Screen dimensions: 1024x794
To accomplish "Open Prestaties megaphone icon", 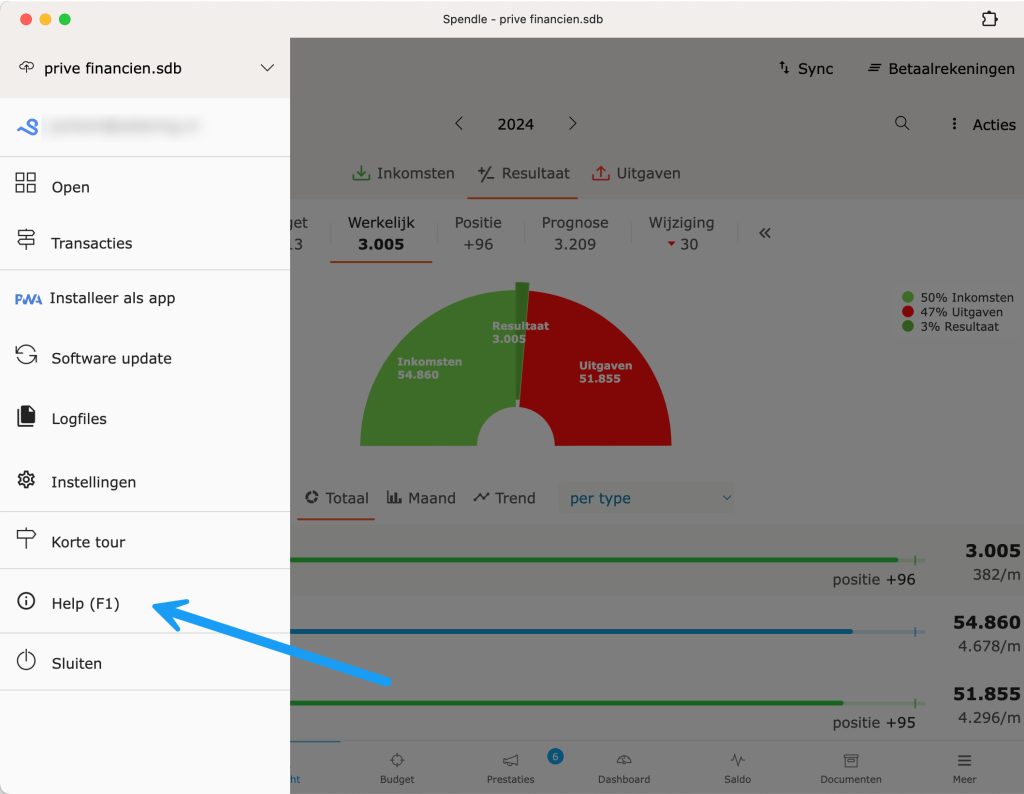I will tap(511, 761).
